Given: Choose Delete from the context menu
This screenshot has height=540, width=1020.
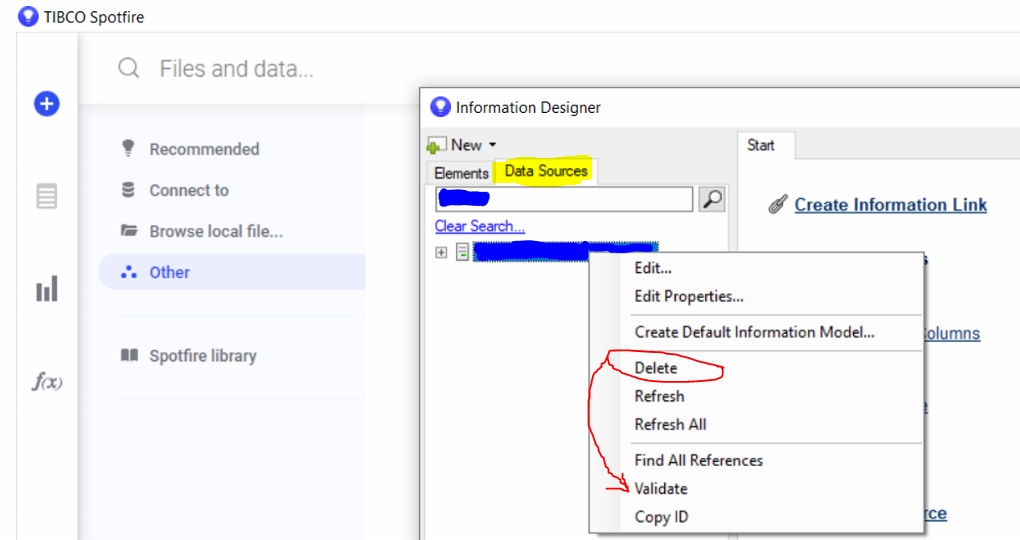Looking at the screenshot, I should [x=656, y=368].
